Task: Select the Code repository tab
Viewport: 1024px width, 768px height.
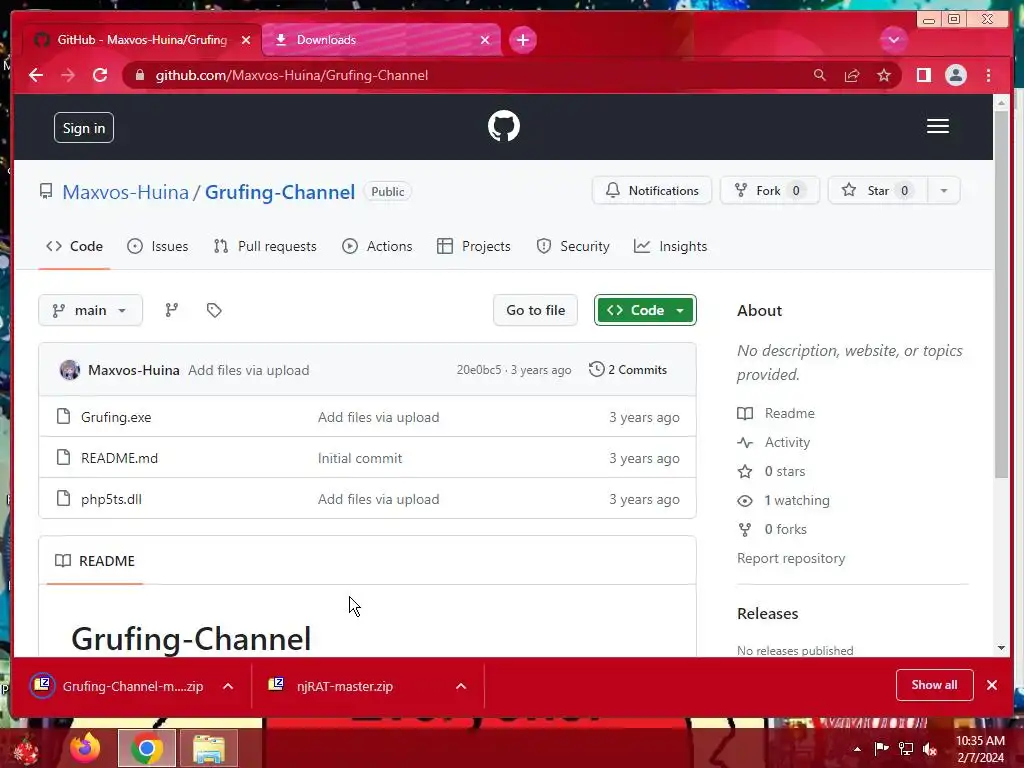Action: point(74,246)
